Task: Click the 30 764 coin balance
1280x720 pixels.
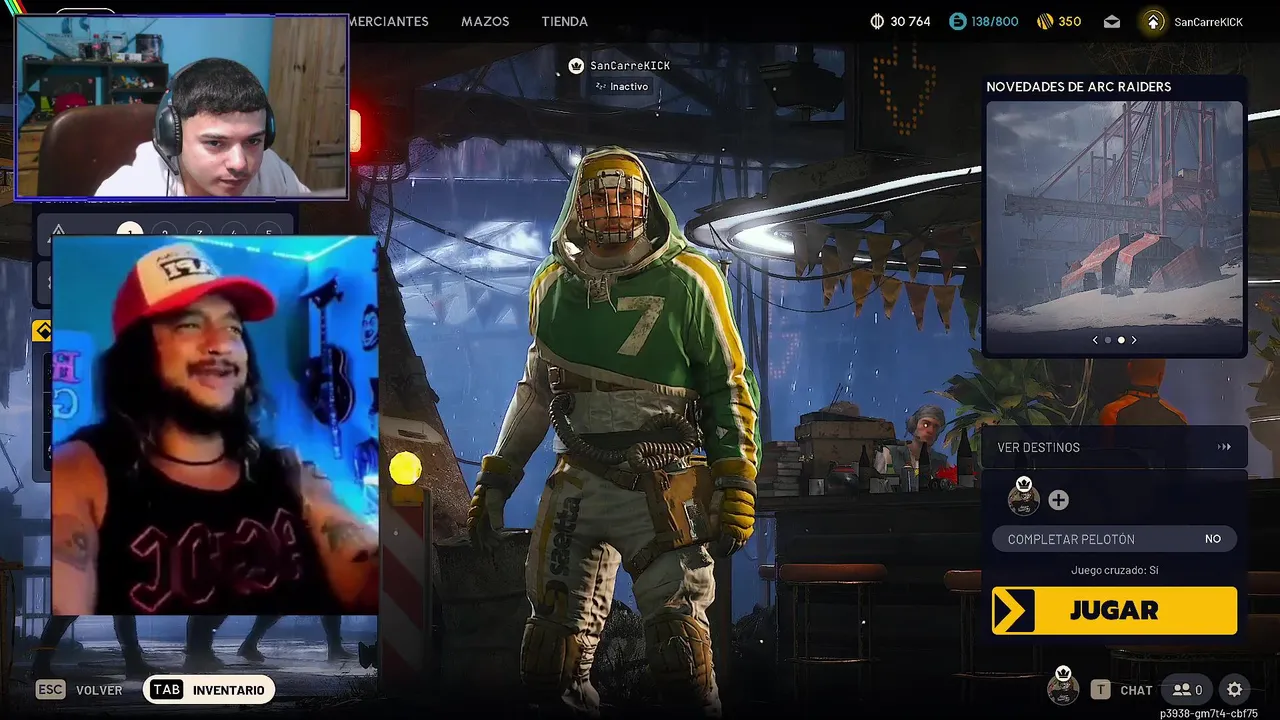Action: point(910,21)
